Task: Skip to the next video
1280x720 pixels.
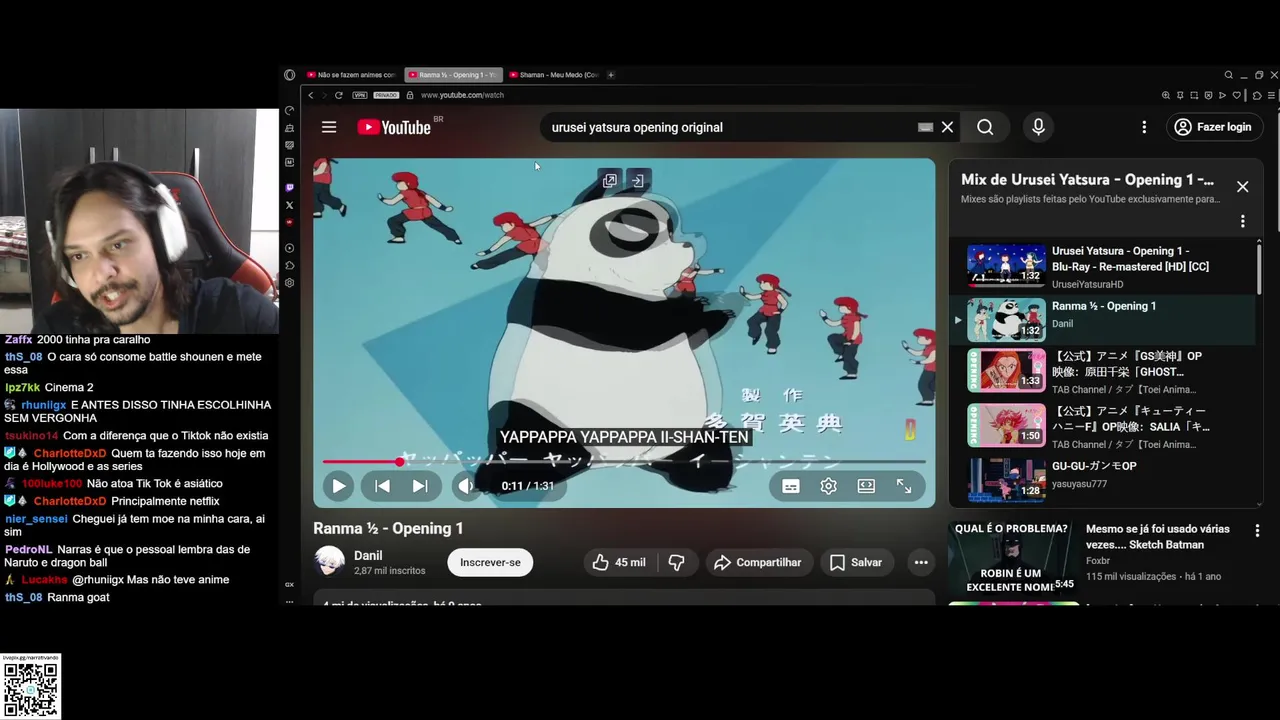Action: (x=420, y=486)
